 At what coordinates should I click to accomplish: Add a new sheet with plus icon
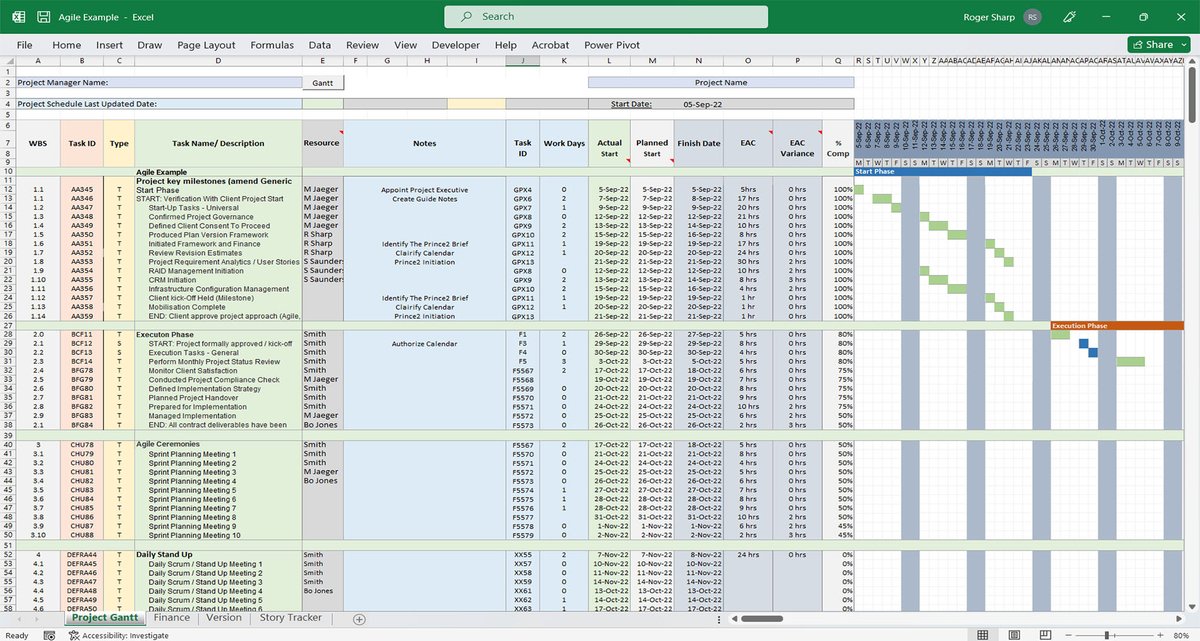coord(359,619)
